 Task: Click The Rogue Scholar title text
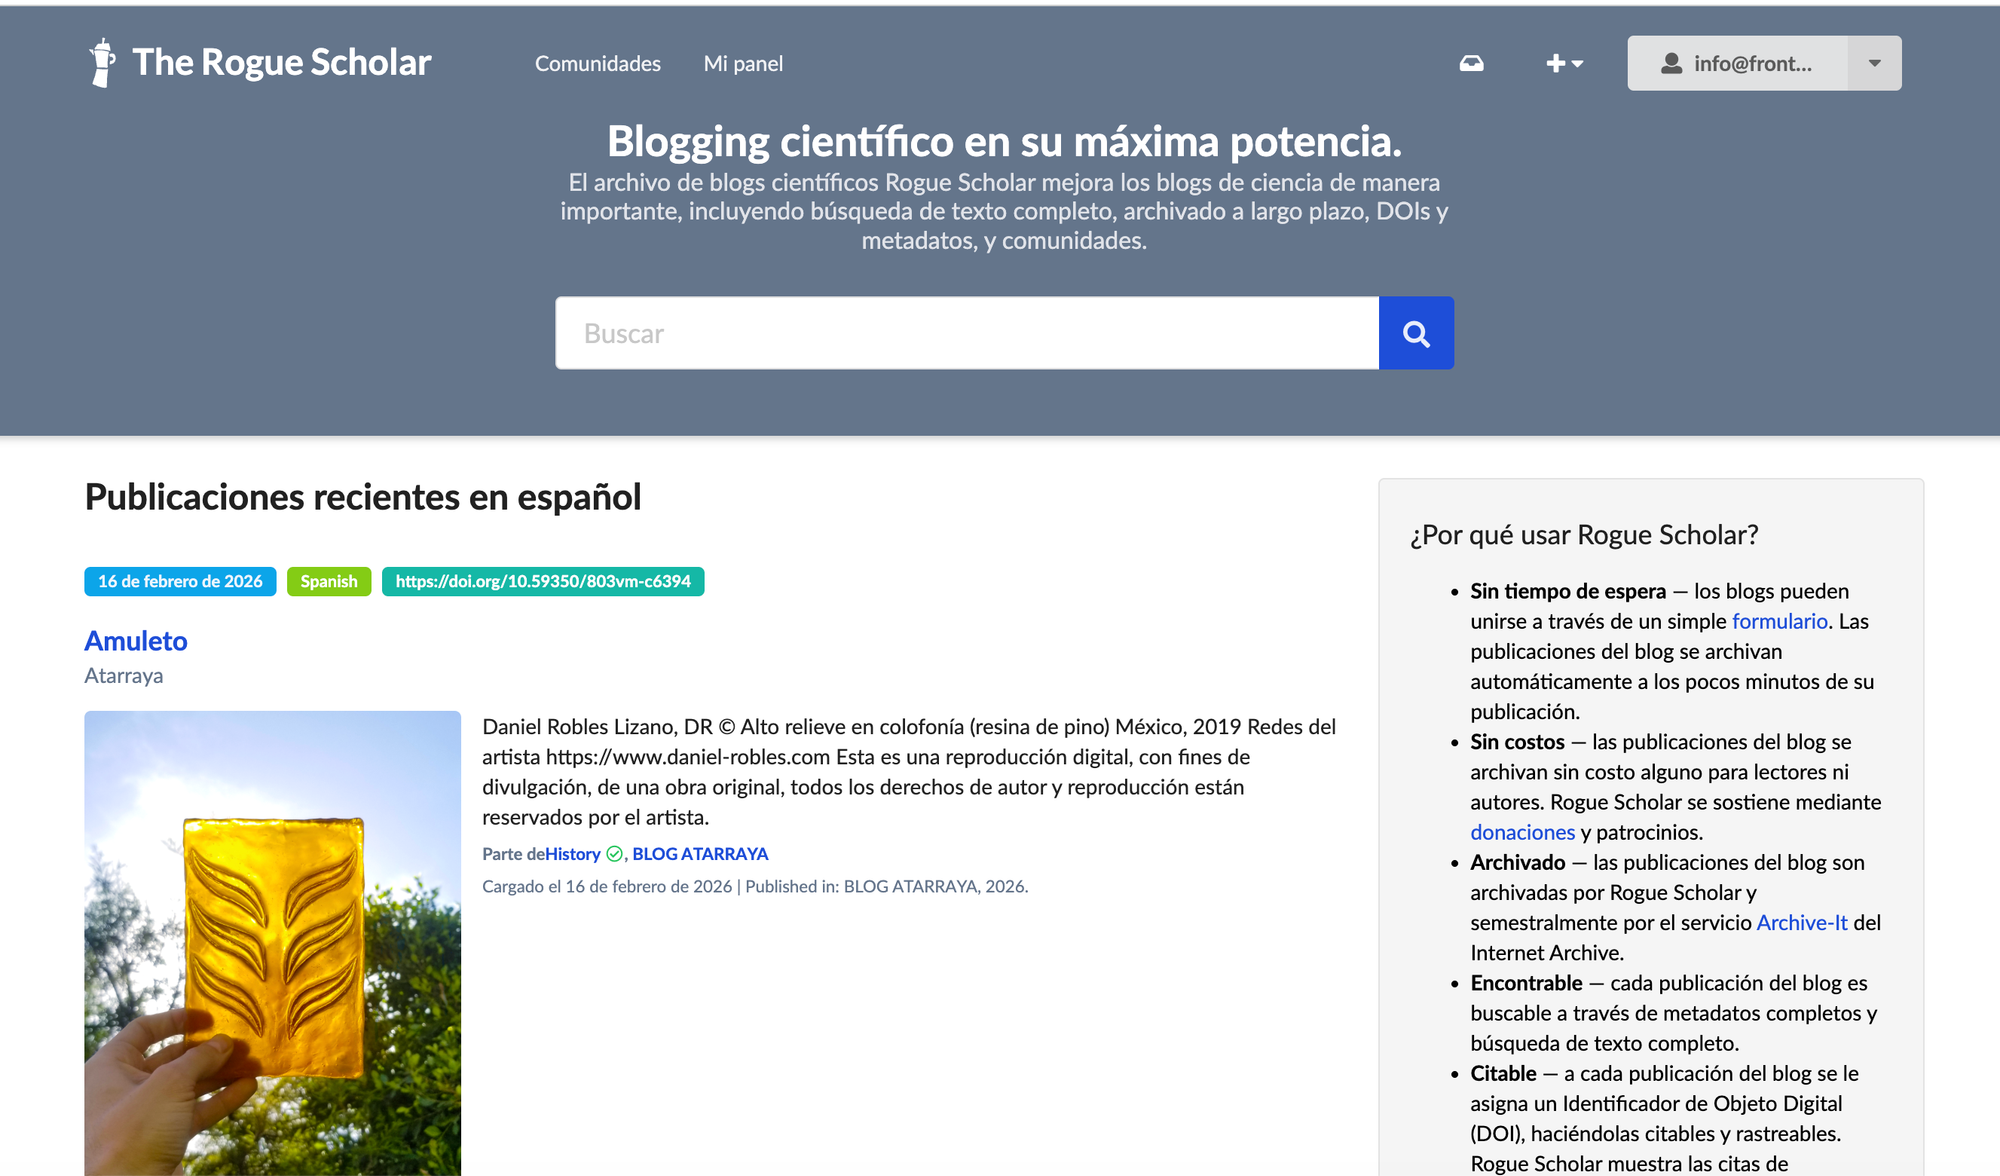(x=281, y=62)
